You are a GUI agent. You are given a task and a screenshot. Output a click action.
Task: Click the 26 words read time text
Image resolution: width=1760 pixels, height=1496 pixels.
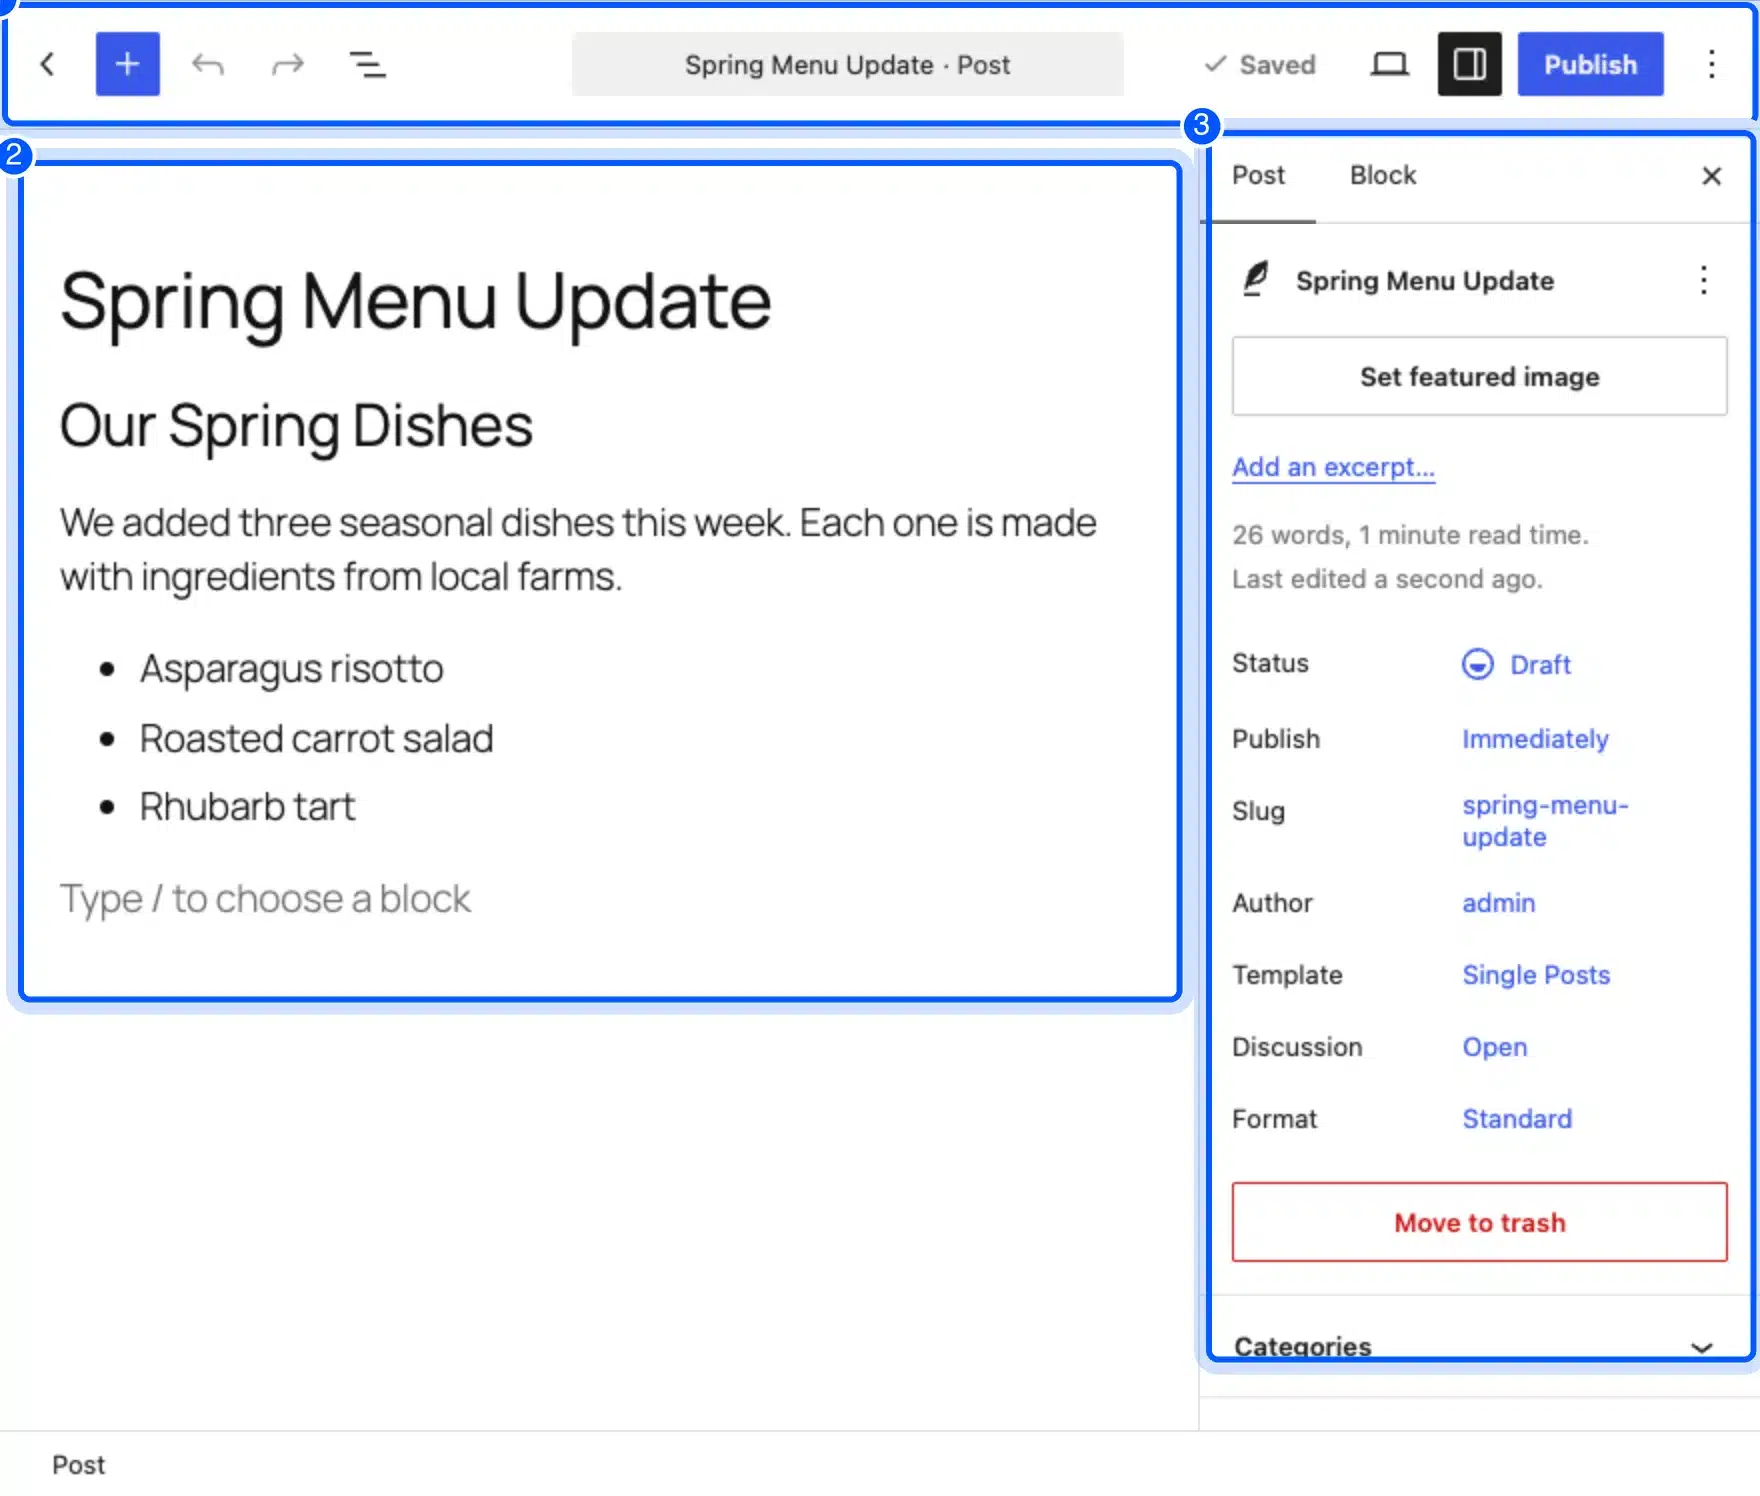pos(1410,535)
